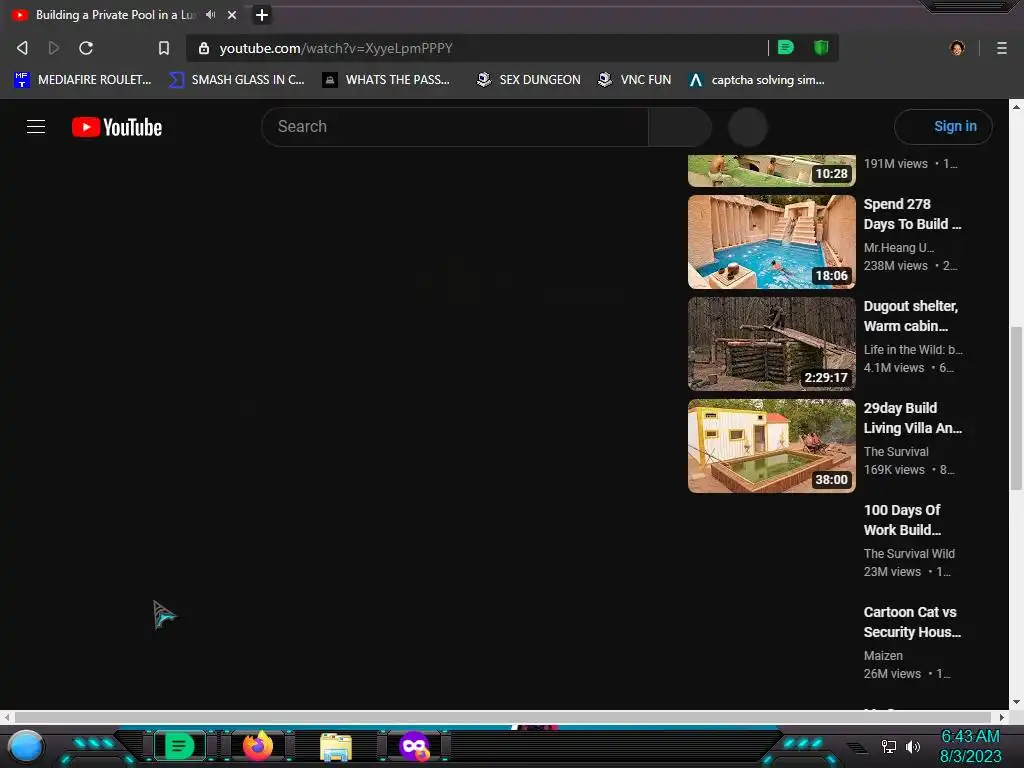Image resolution: width=1024 pixels, height=768 pixels.
Task: Click the 23M views text
Action: pyautogui.click(x=892, y=571)
